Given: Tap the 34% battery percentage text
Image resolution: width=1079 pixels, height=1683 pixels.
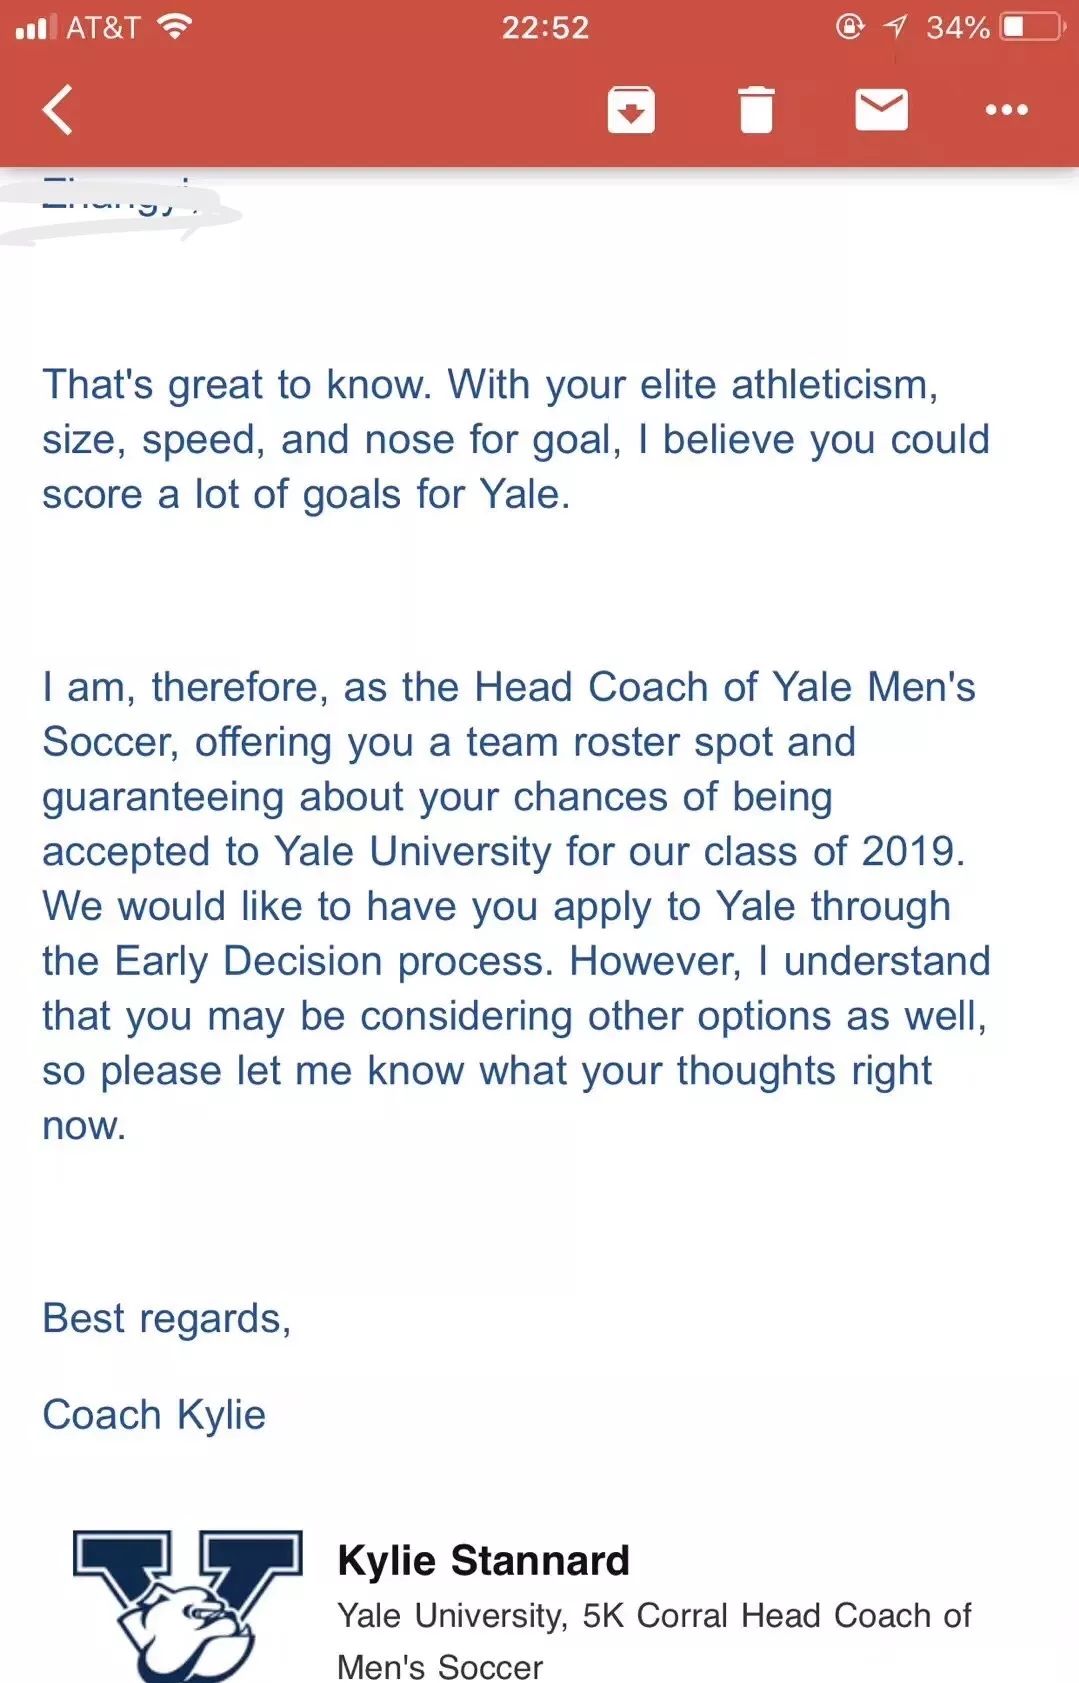Looking at the screenshot, I should tap(957, 27).
